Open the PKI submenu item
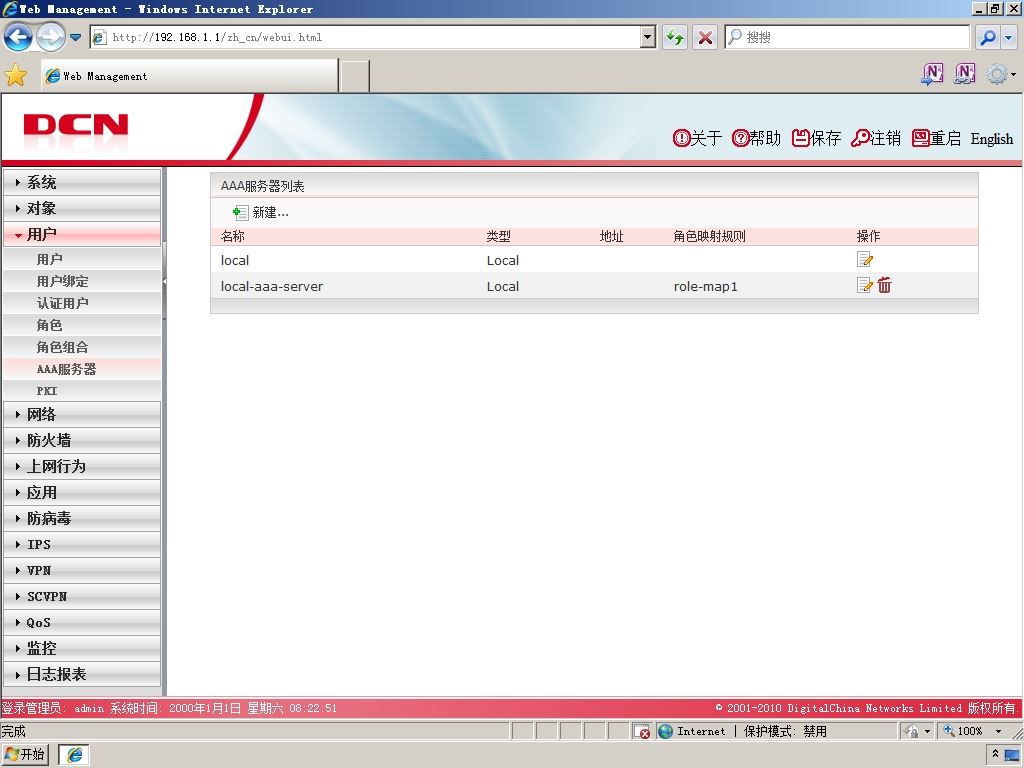 82,391
